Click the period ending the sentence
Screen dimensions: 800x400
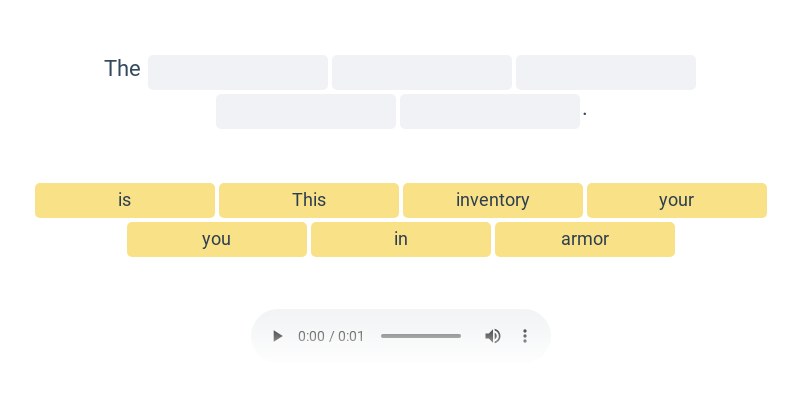point(585,115)
